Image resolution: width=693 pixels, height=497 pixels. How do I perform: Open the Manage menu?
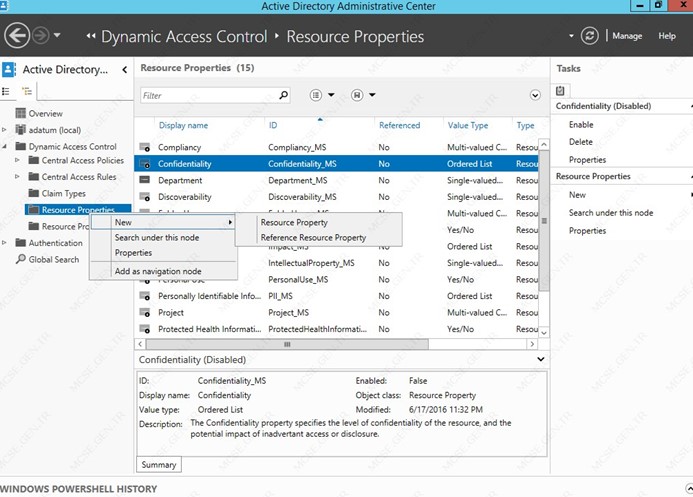point(627,36)
